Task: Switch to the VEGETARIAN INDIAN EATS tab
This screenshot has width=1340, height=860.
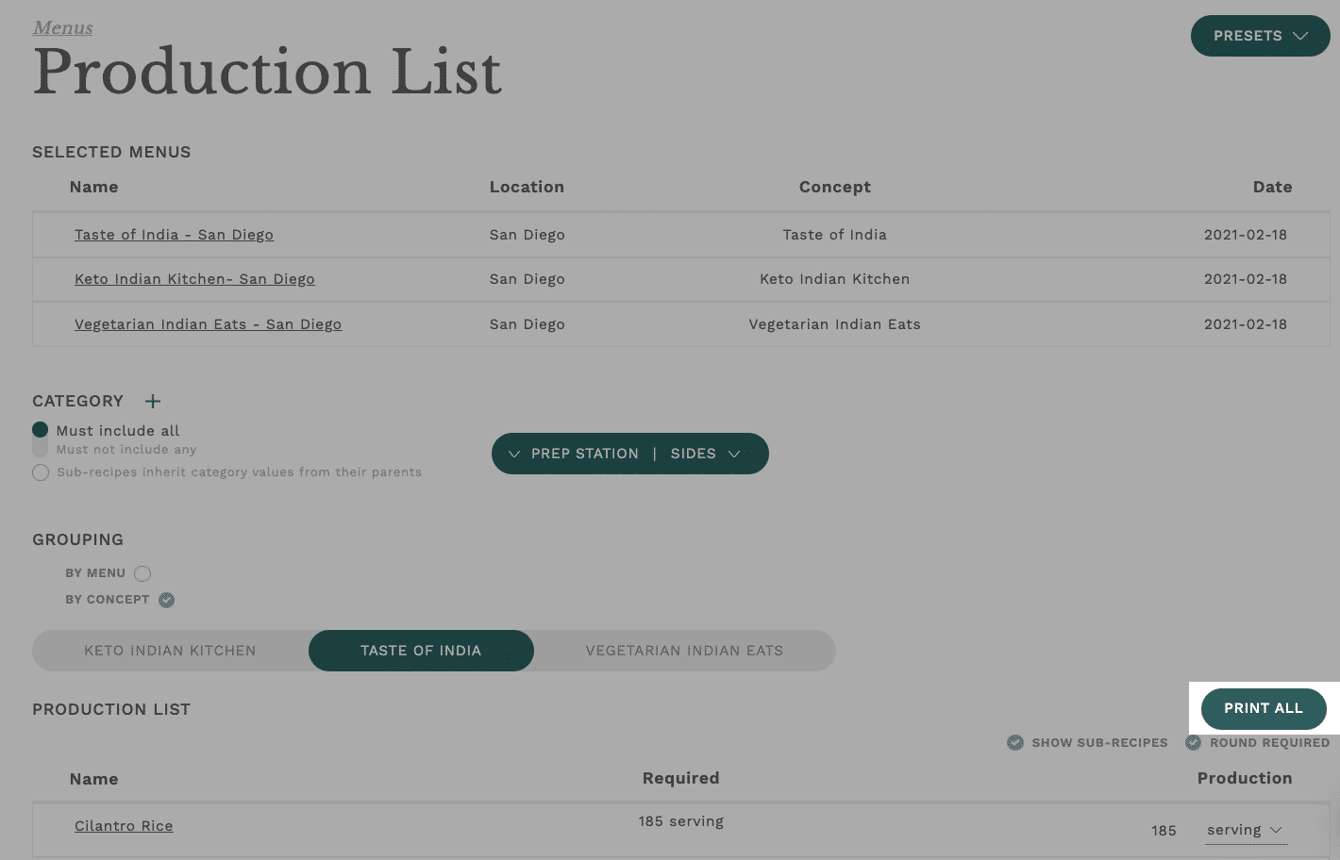Action: click(x=684, y=651)
